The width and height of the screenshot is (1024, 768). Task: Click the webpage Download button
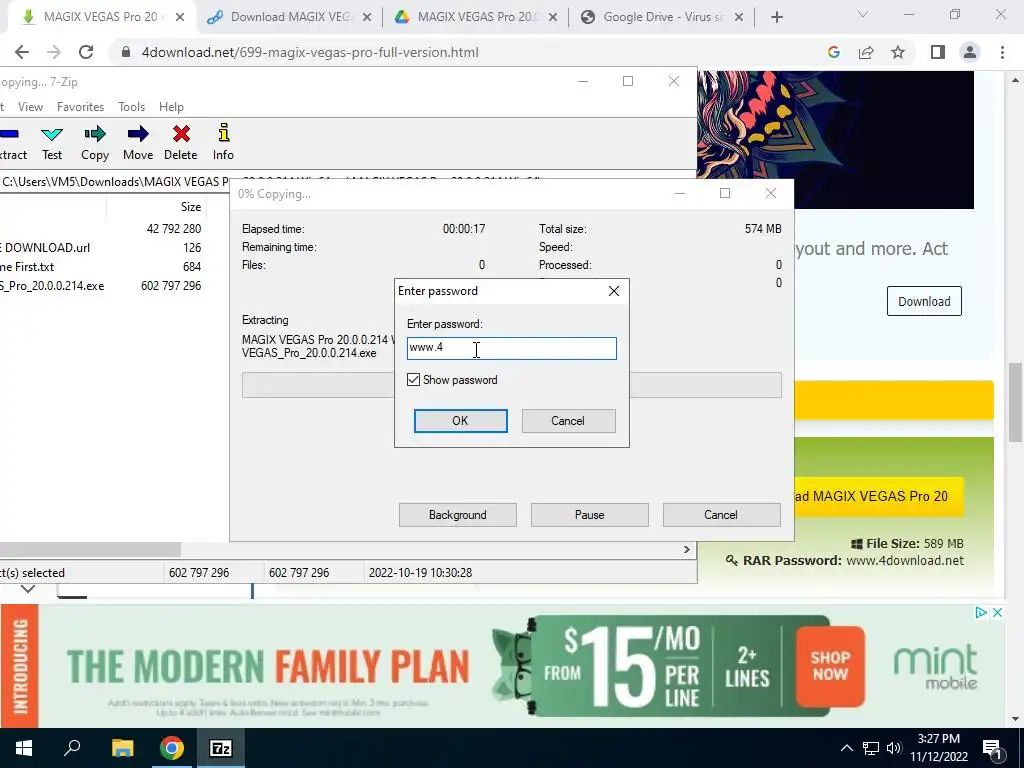(924, 301)
